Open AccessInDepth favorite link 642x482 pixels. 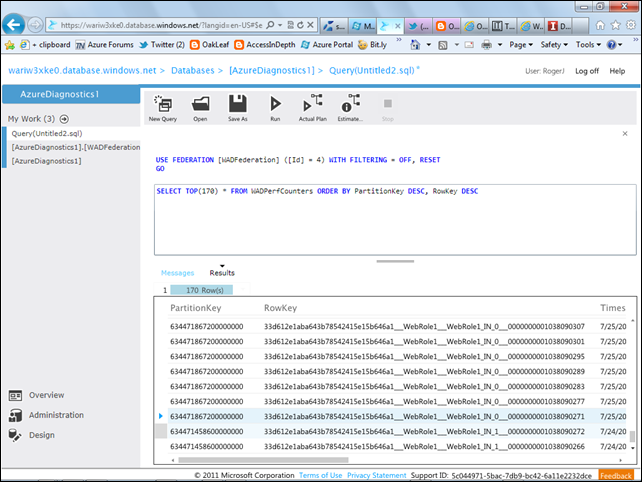pos(265,45)
